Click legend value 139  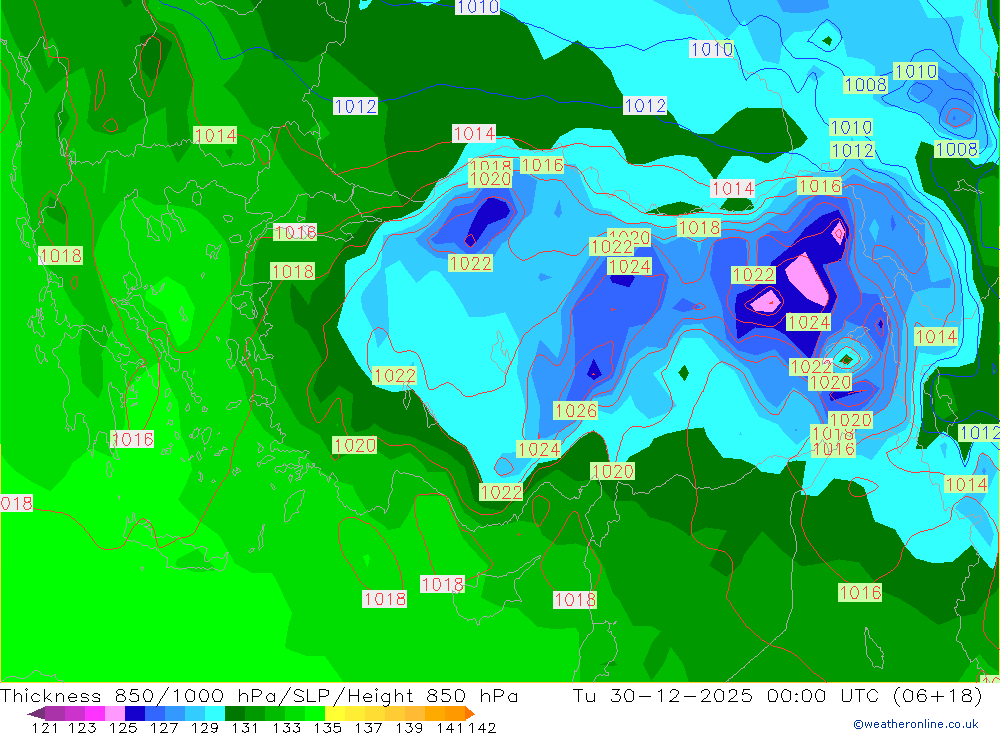(x=409, y=728)
